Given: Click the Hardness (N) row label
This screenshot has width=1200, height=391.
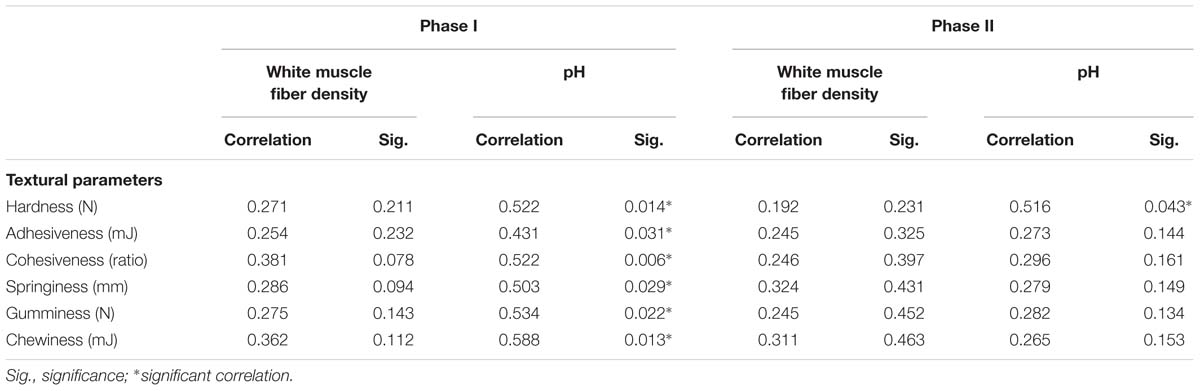Looking at the screenshot, I should coord(45,206).
